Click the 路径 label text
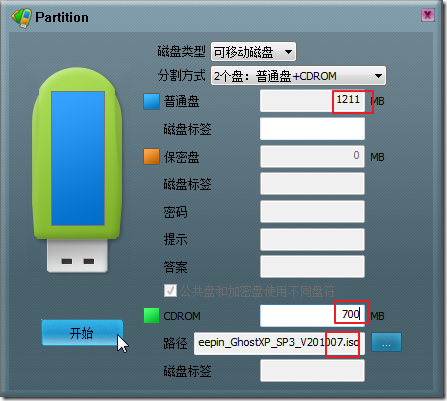This screenshot has height=401, width=447. tap(175, 343)
